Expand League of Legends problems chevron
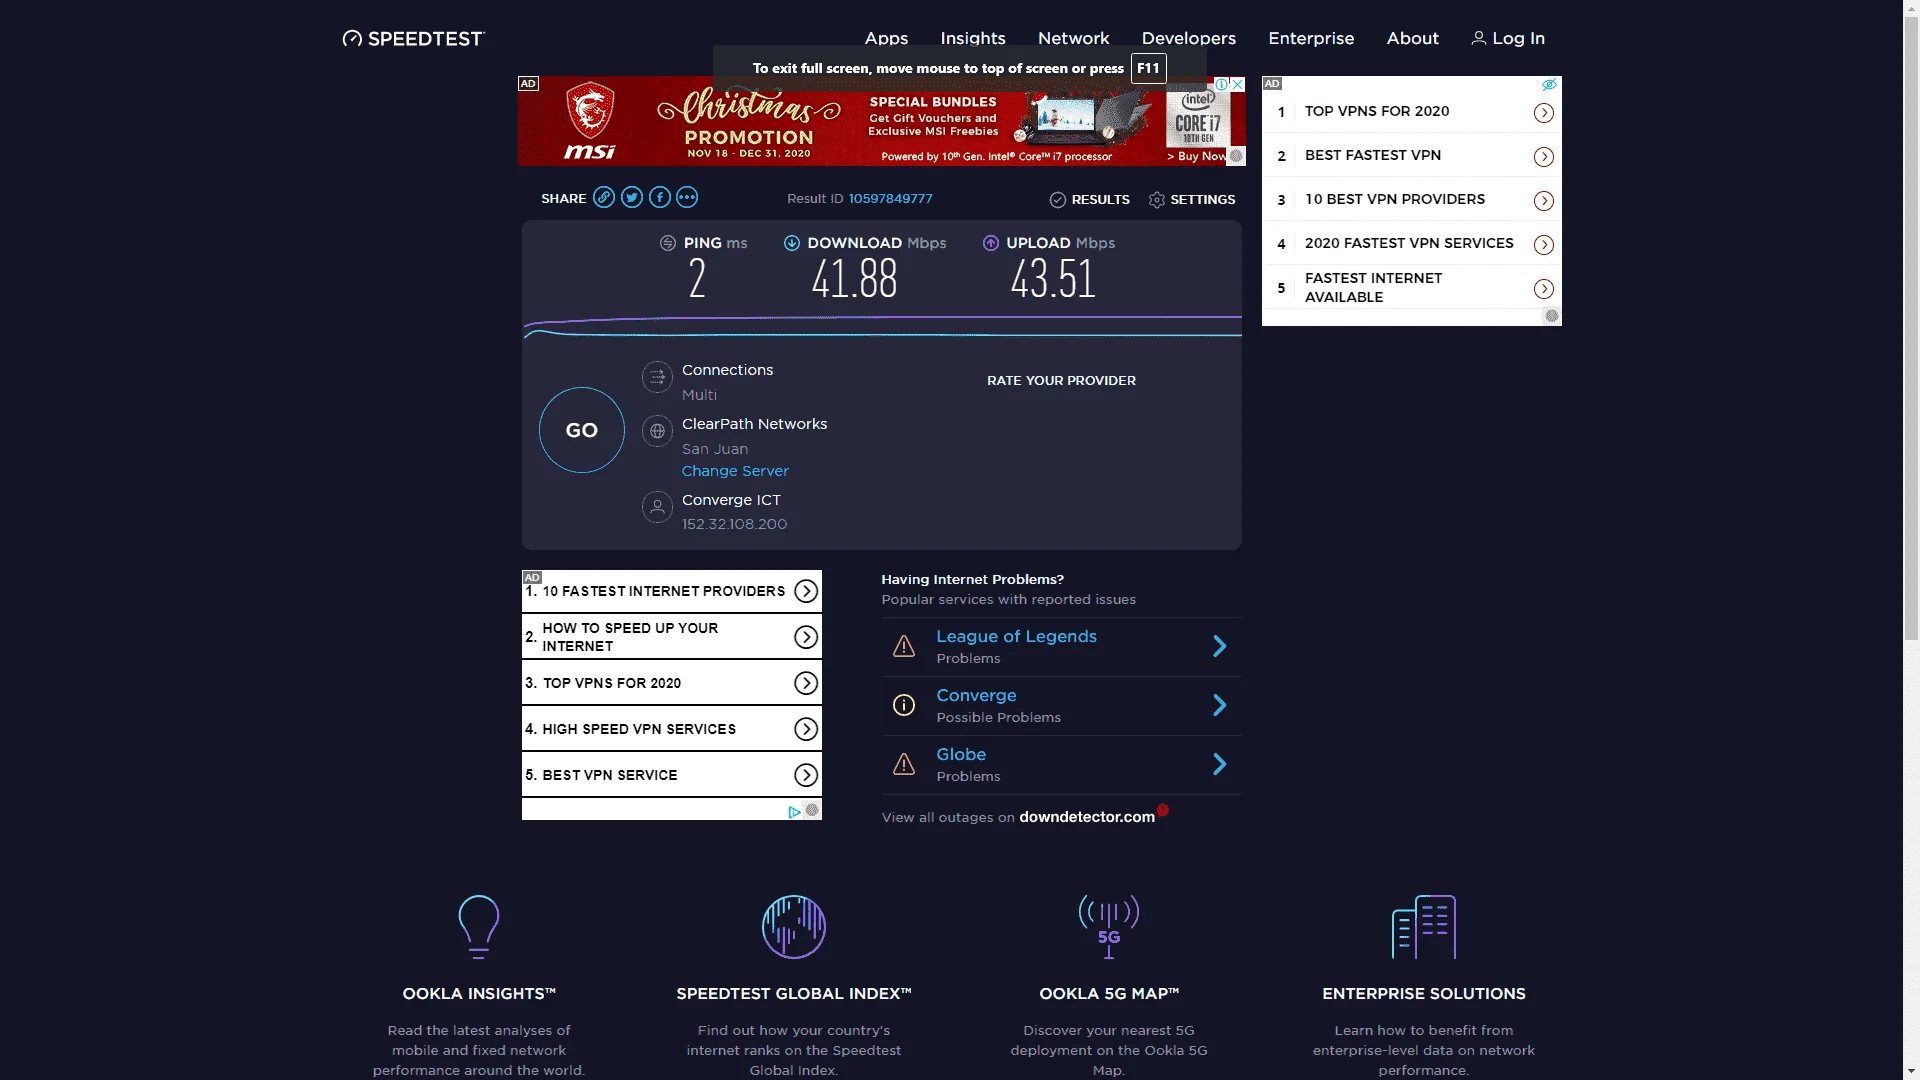The height and width of the screenshot is (1080, 1920). [x=1220, y=646]
